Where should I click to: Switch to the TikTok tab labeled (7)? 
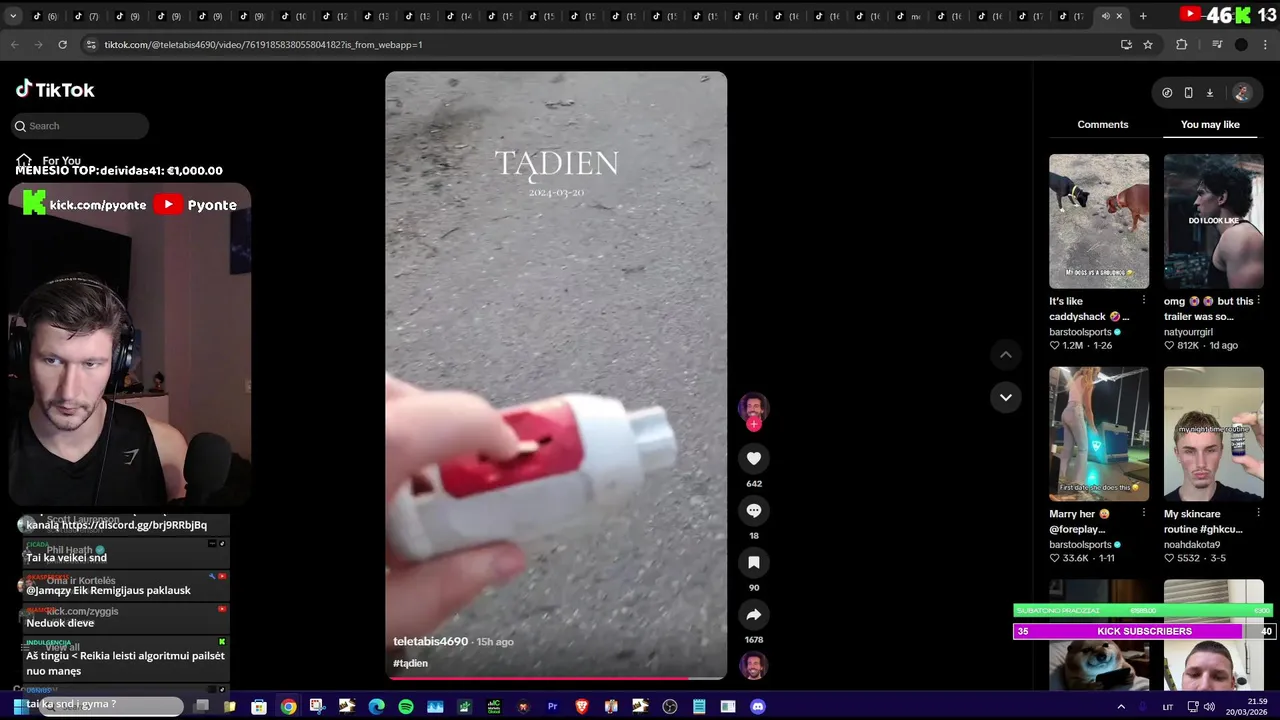point(85,16)
